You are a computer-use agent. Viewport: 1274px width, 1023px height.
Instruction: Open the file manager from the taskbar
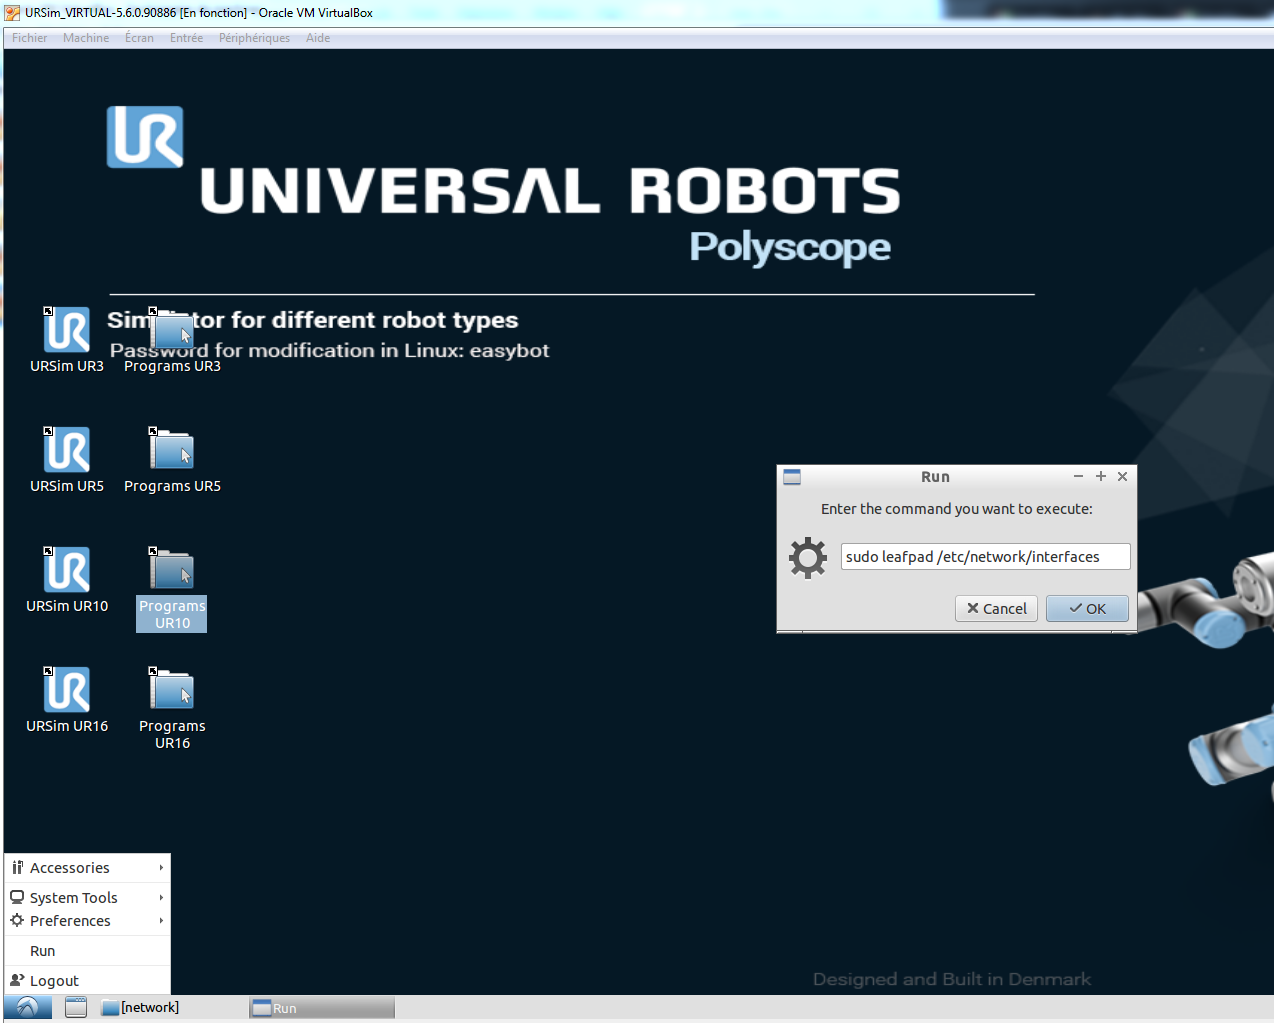click(75, 1007)
